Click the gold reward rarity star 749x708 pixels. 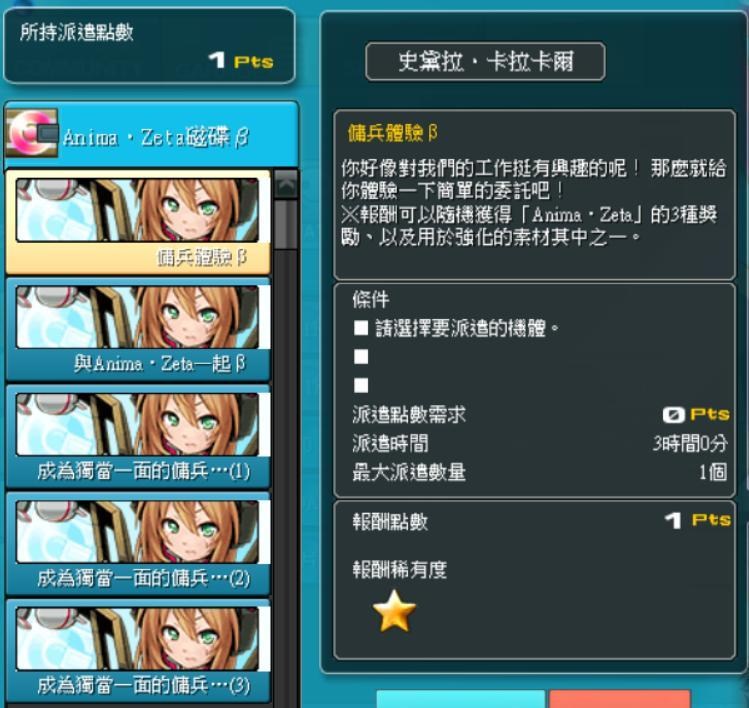(394, 611)
